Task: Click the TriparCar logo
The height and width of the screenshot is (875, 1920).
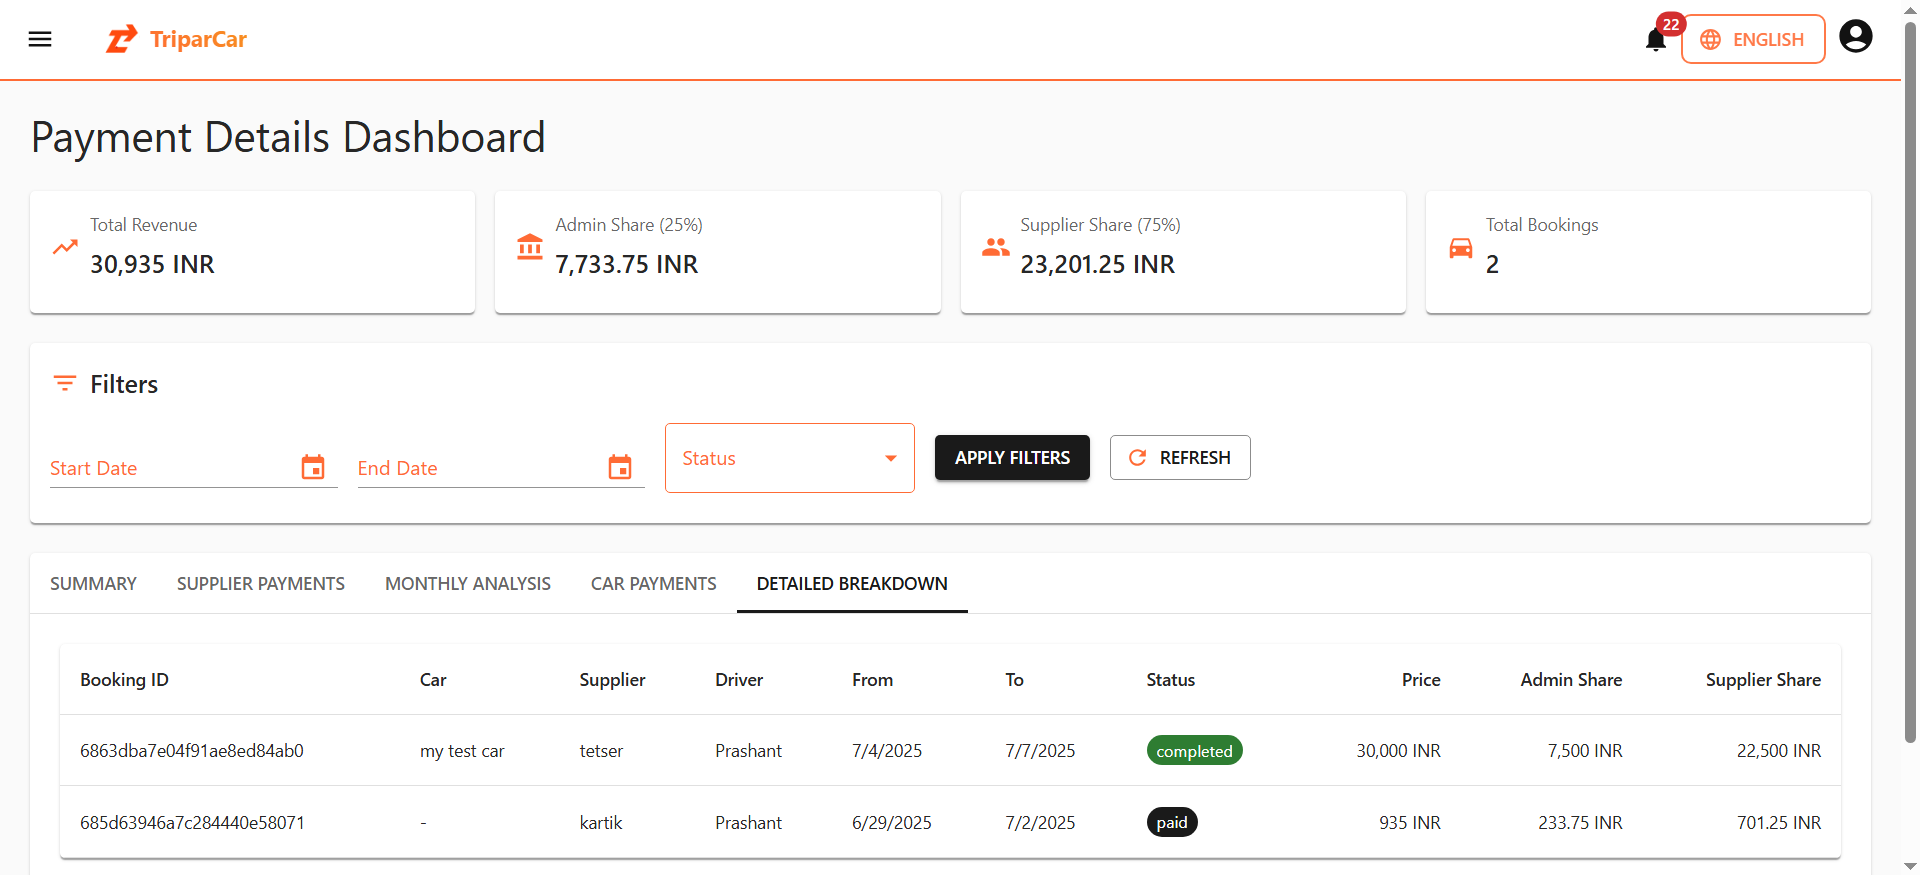Action: [x=176, y=39]
